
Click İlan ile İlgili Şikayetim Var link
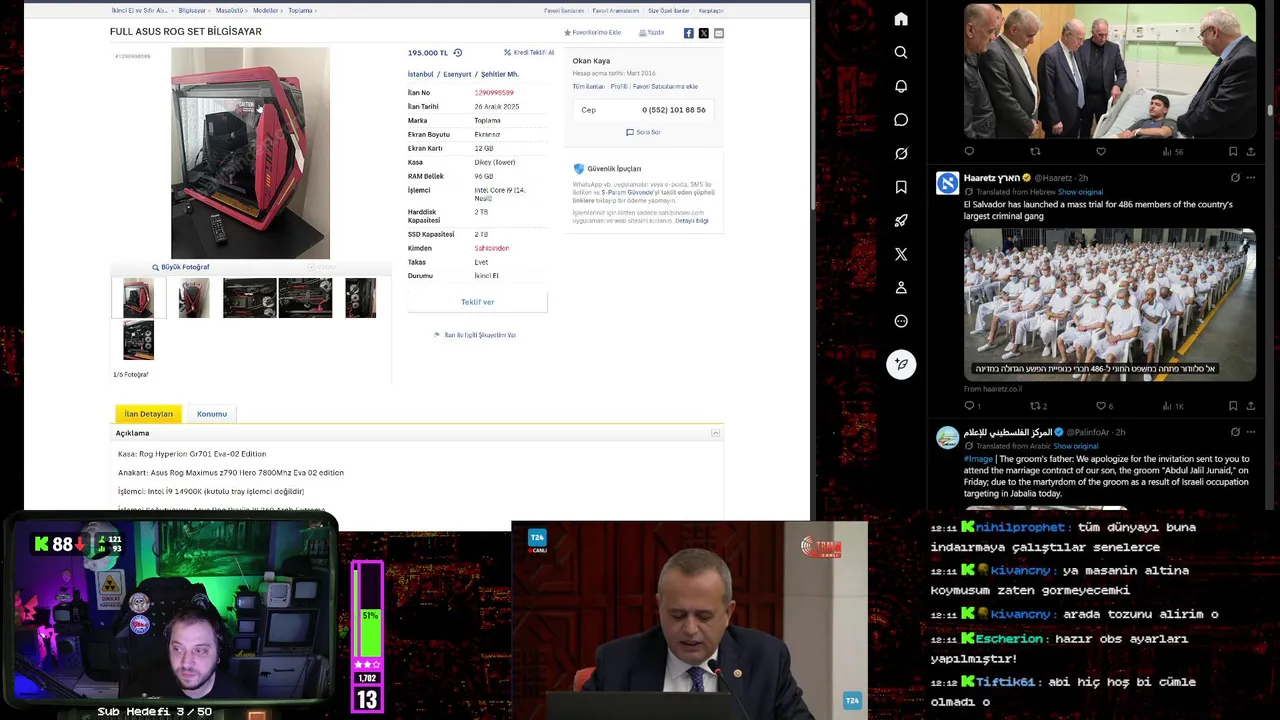(475, 335)
